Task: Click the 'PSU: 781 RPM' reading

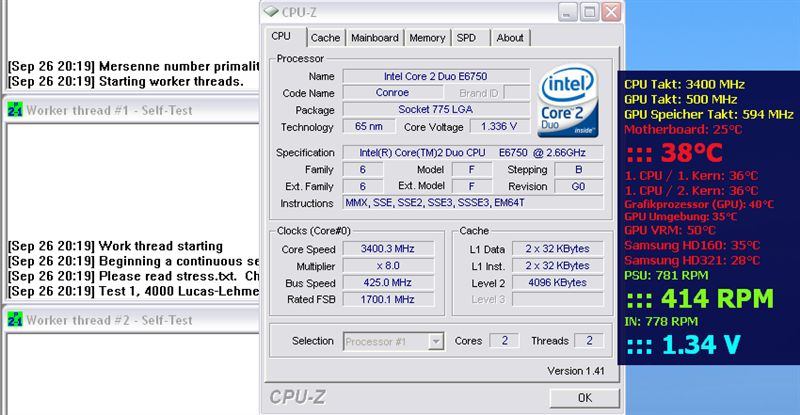Action: [666, 276]
